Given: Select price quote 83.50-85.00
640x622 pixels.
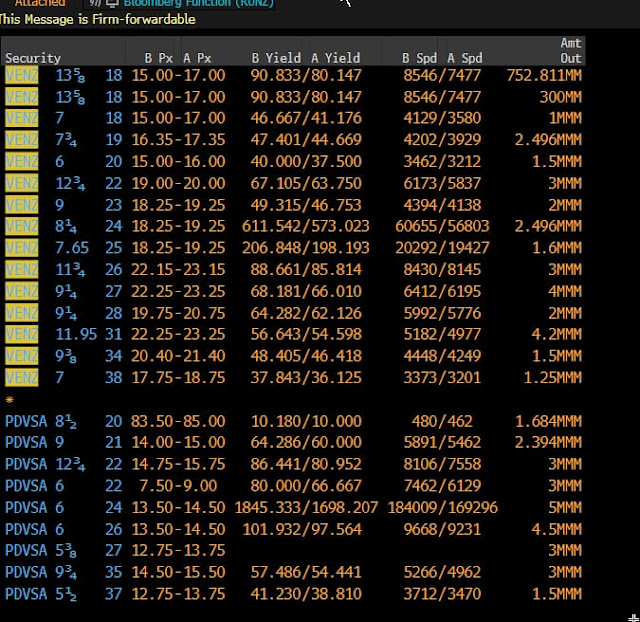Looking at the screenshot, I should [x=178, y=421].
